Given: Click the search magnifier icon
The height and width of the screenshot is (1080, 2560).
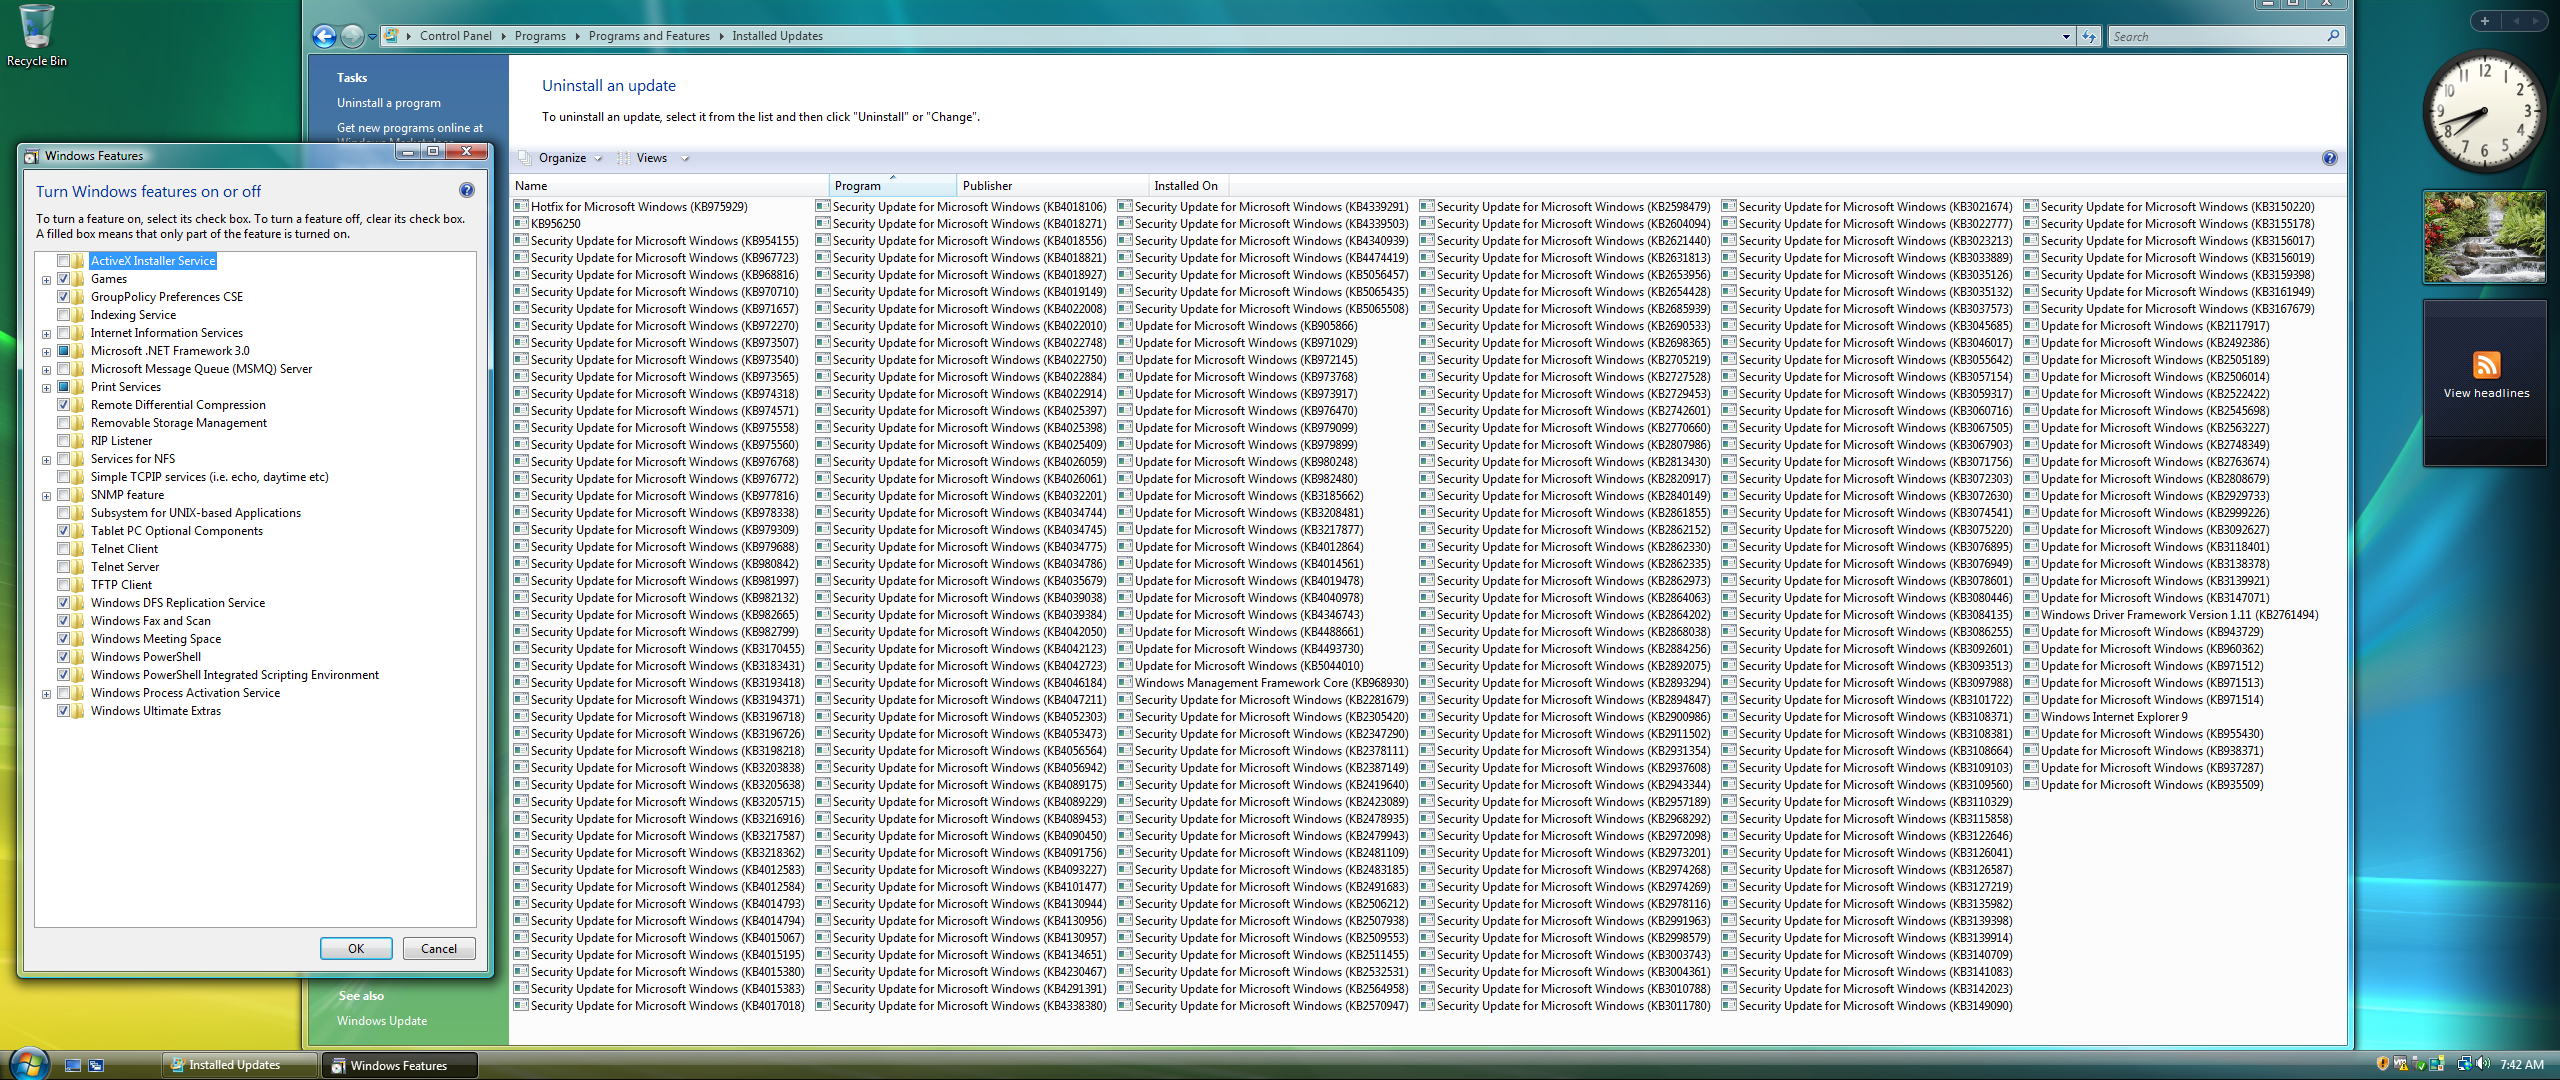Looking at the screenshot, I should [2333, 36].
